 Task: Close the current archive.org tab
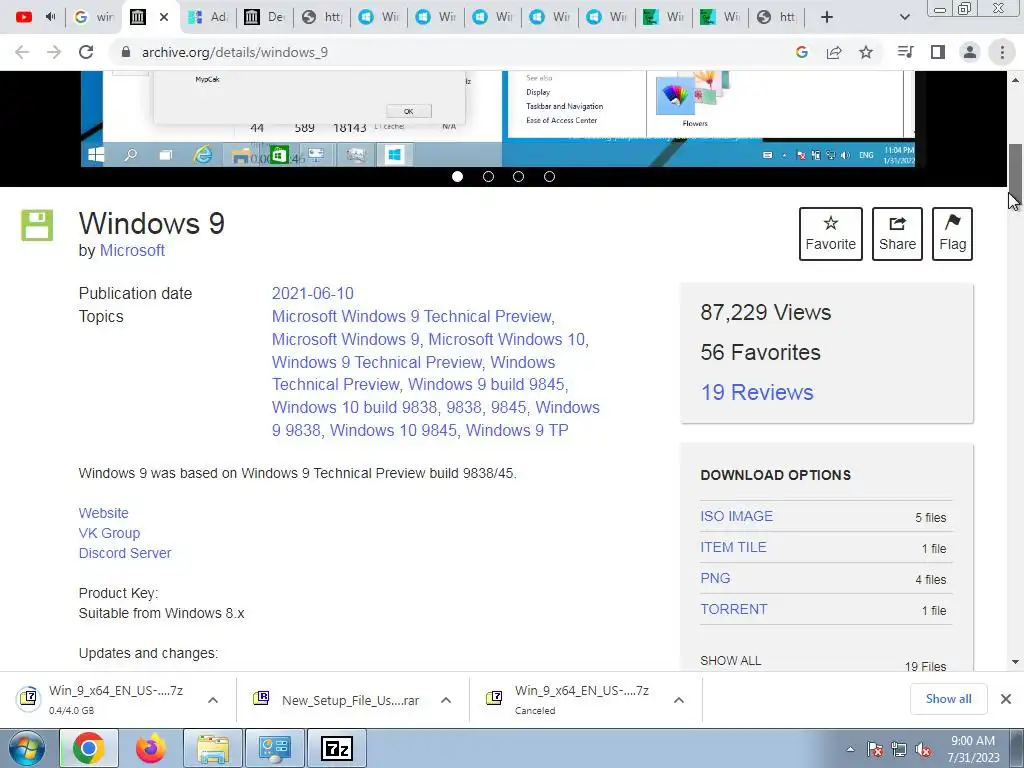pos(164,17)
